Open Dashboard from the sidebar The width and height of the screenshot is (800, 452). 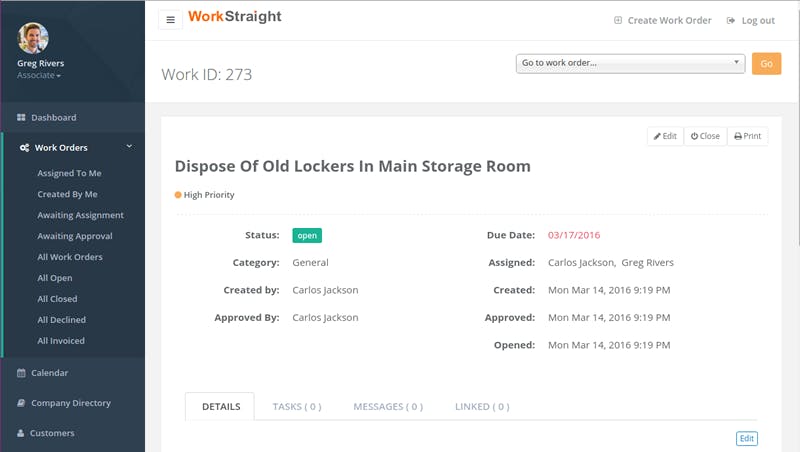53,117
